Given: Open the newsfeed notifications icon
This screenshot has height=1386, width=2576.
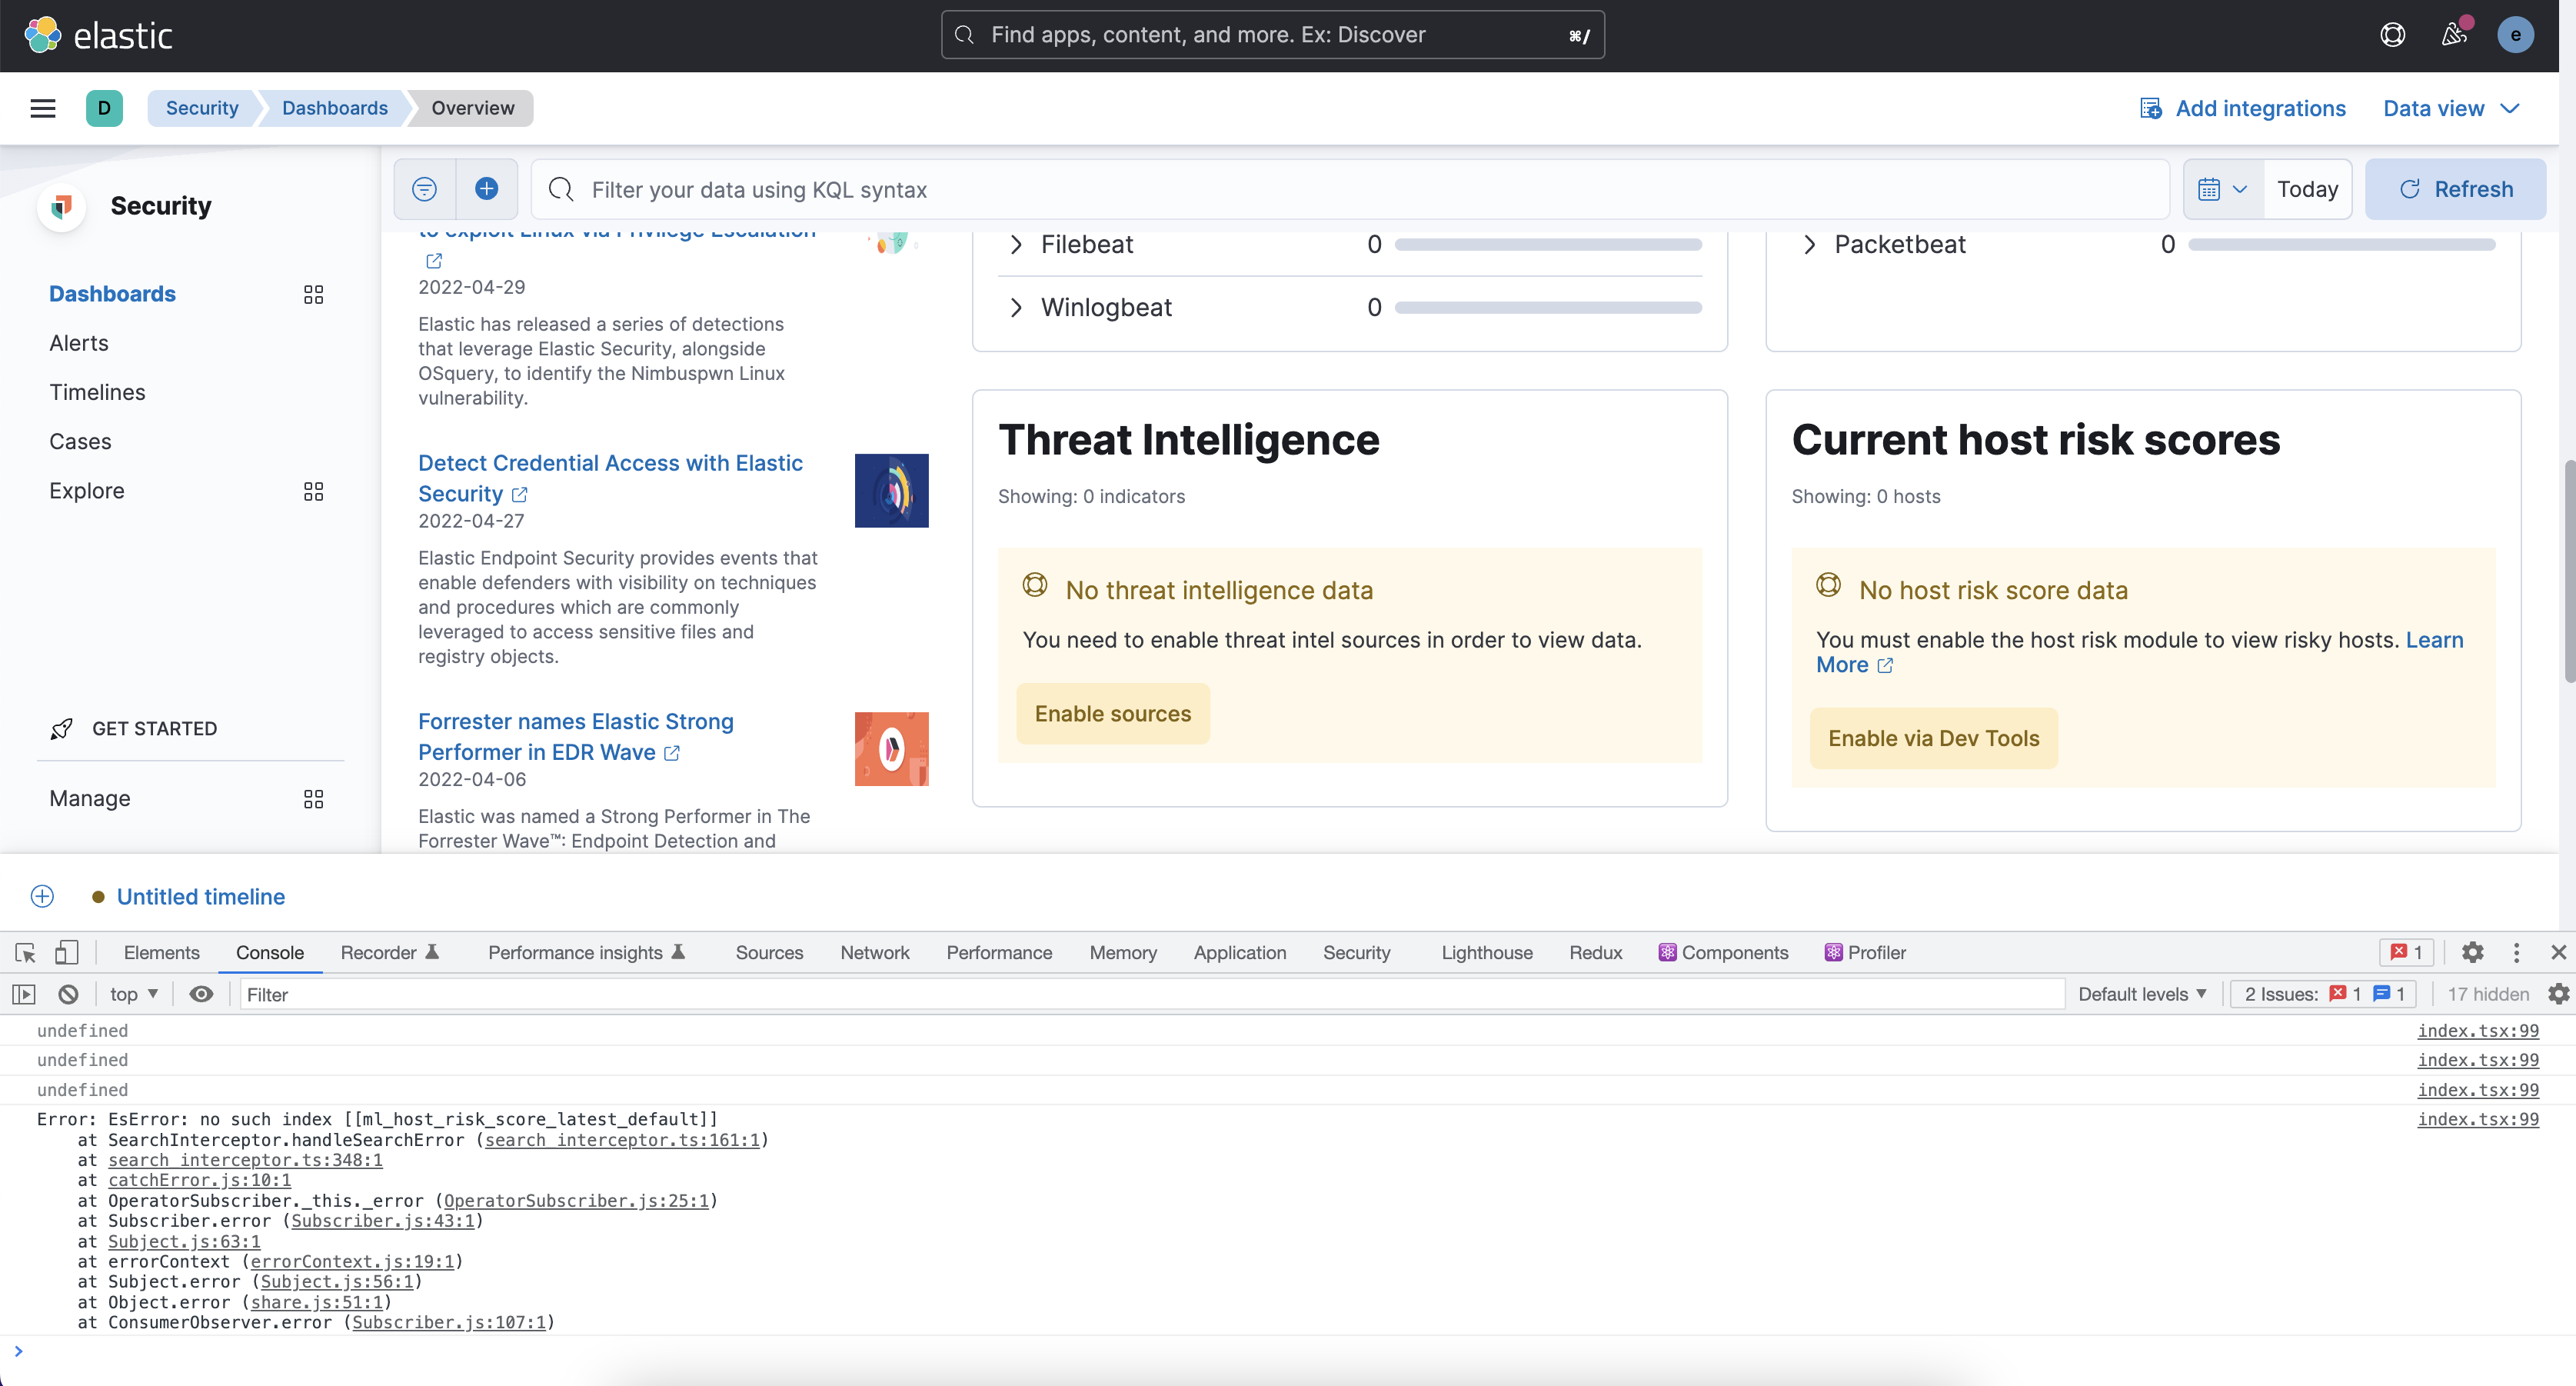Looking at the screenshot, I should 2453,35.
